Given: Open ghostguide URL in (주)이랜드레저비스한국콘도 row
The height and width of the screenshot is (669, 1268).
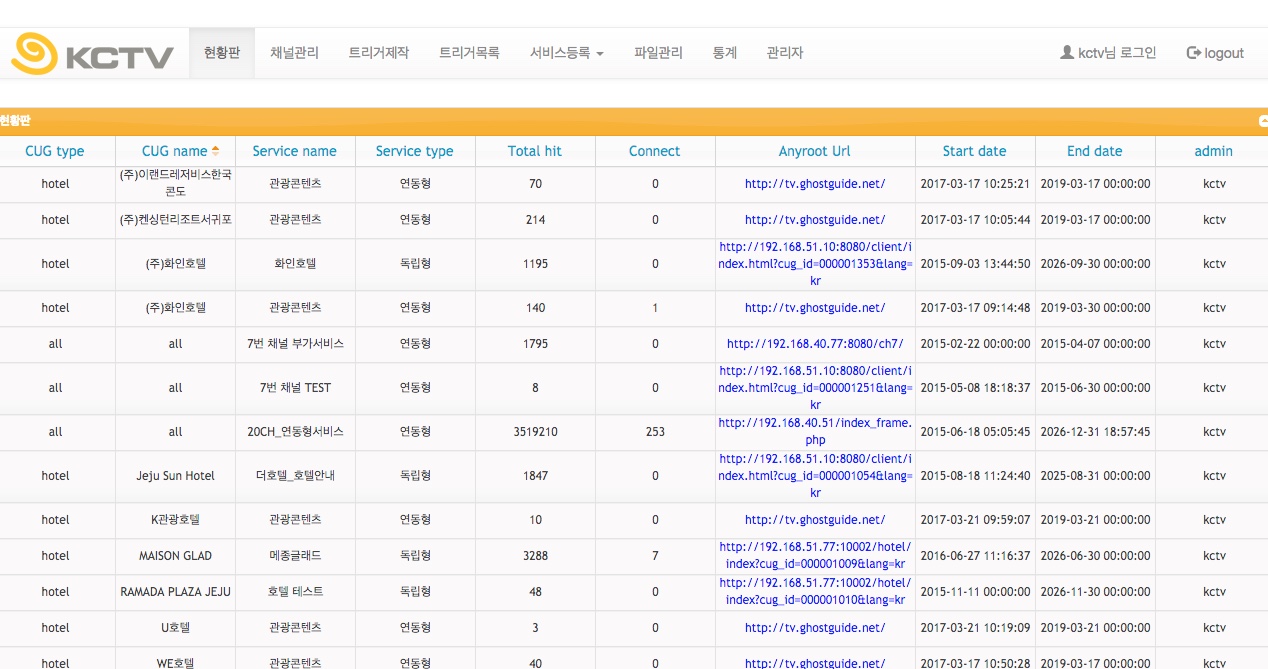Looking at the screenshot, I should (815, 184).
